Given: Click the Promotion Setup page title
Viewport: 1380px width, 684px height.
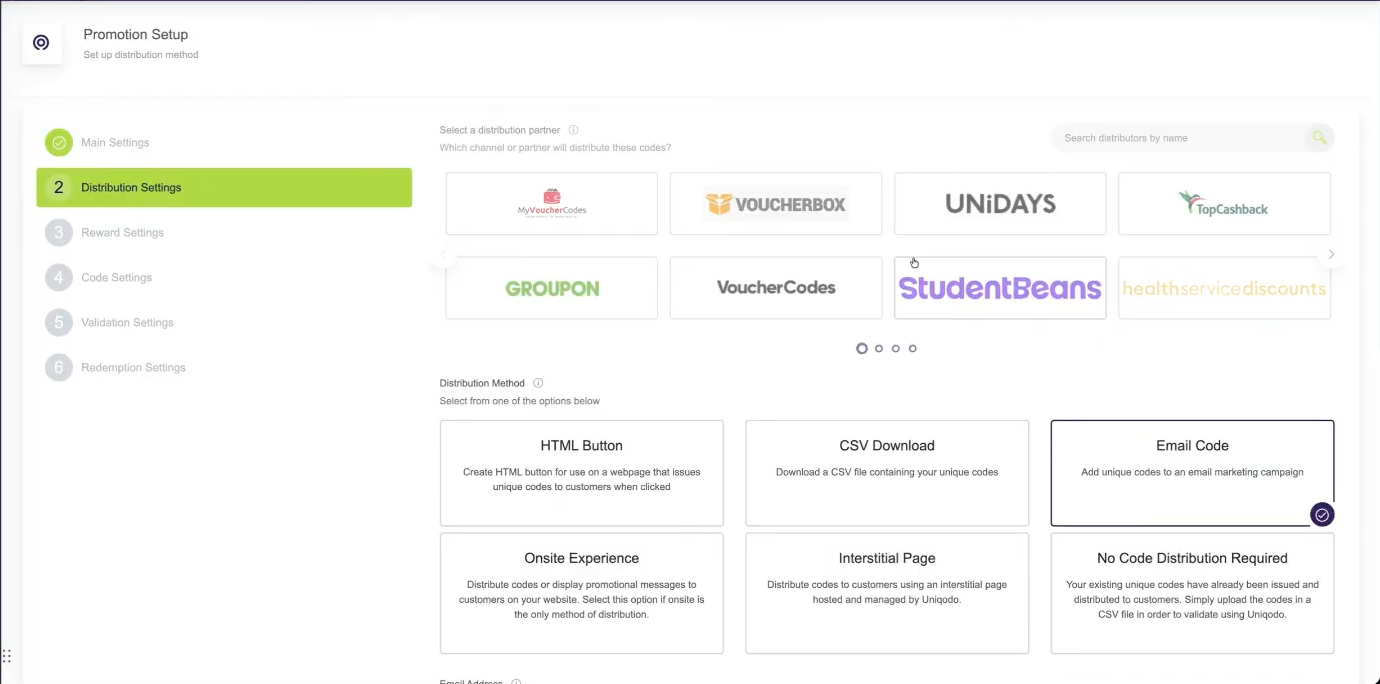Looking at the screenshot, I should click(x=135, y=35).
